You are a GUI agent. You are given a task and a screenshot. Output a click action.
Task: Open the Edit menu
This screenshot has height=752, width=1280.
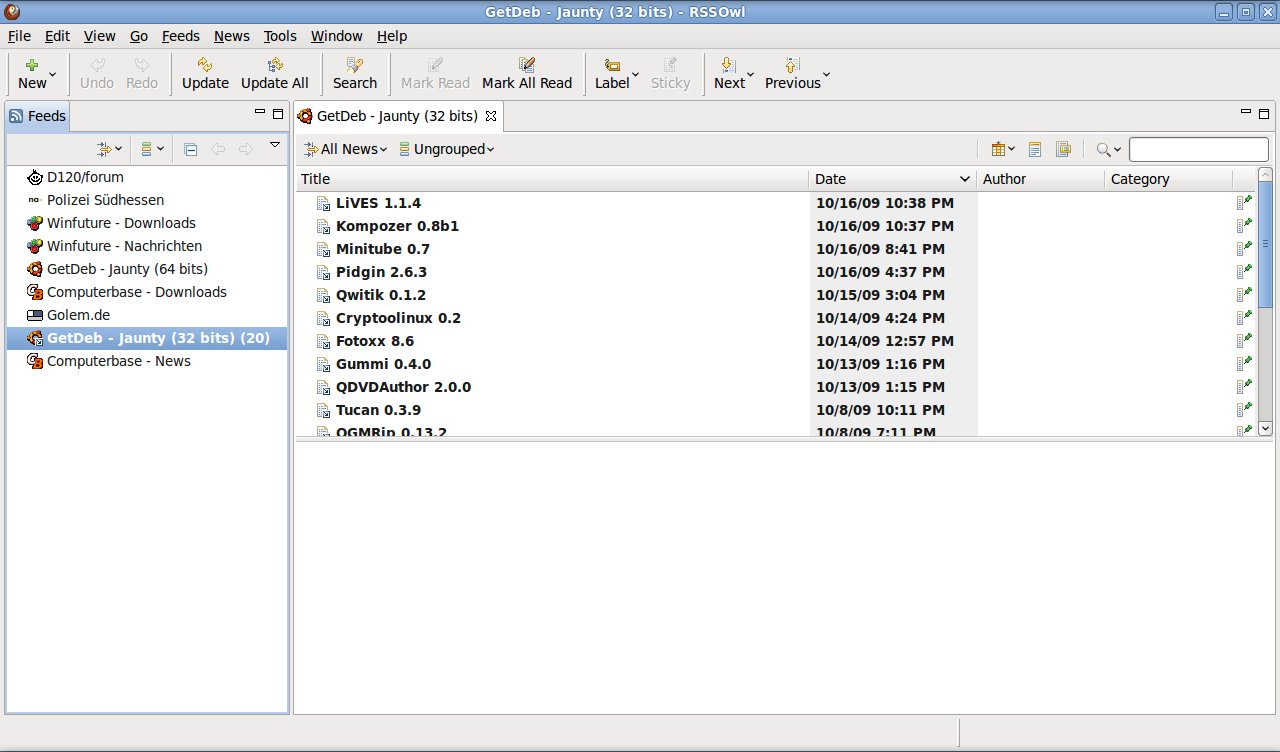coord(57,36)
